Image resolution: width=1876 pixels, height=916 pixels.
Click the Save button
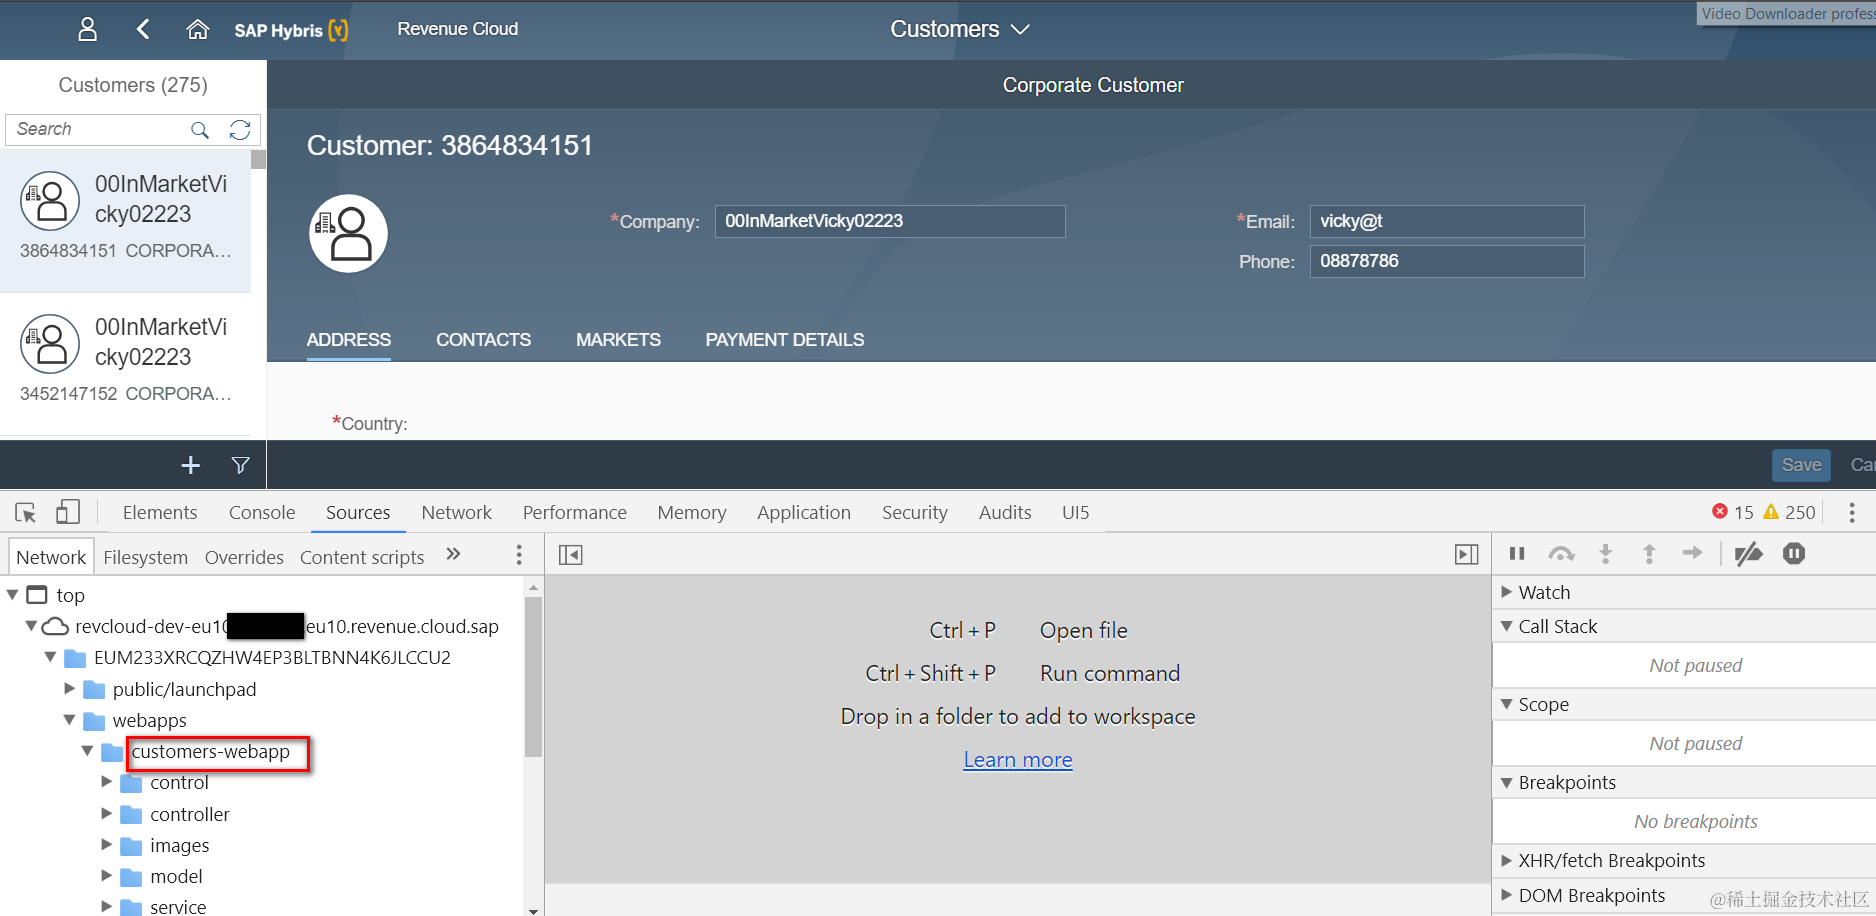pyautogui.click(x=1801, y=464)
